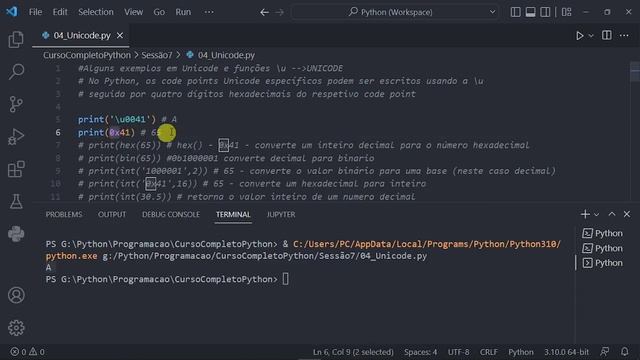Split the editor to the right
This screenshot has width=640, height=360.
point(607,36)
